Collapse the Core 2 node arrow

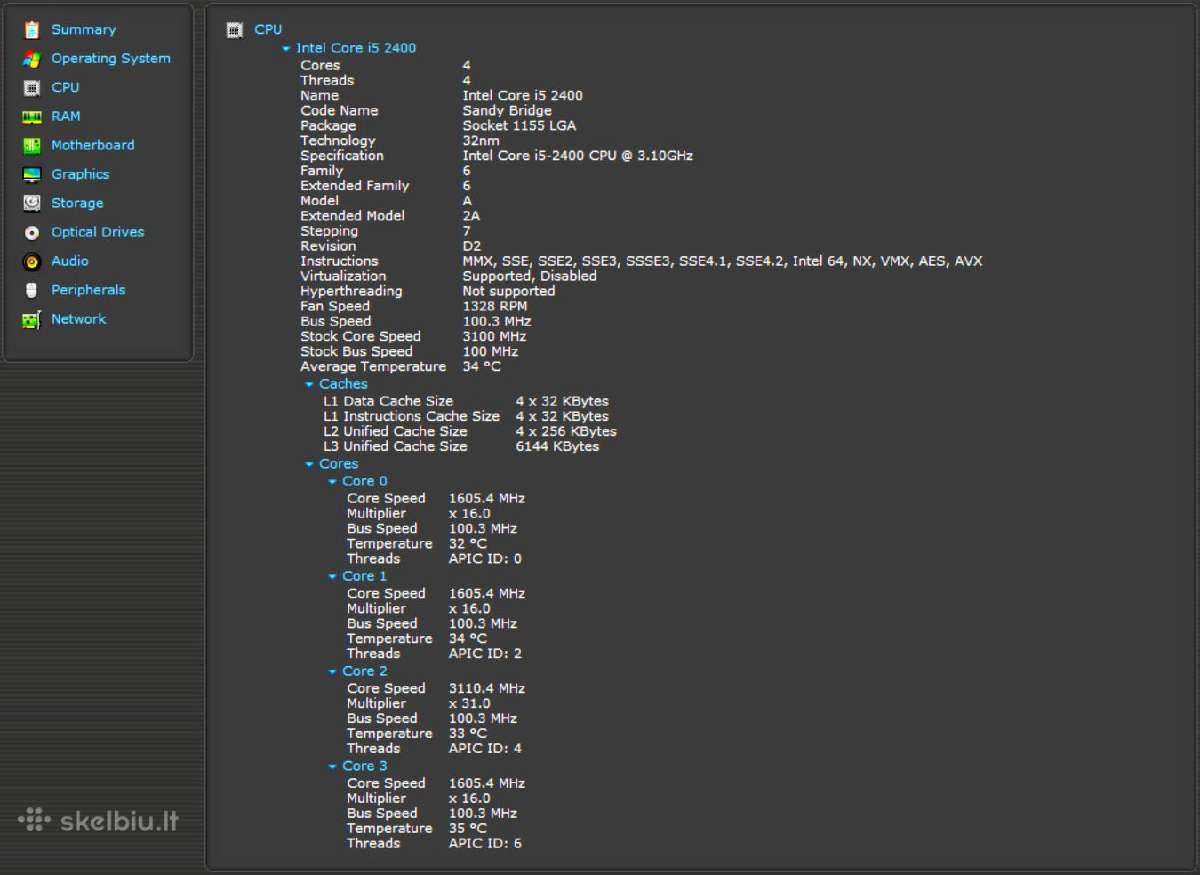pyautogui.click(x=333, y=671)
